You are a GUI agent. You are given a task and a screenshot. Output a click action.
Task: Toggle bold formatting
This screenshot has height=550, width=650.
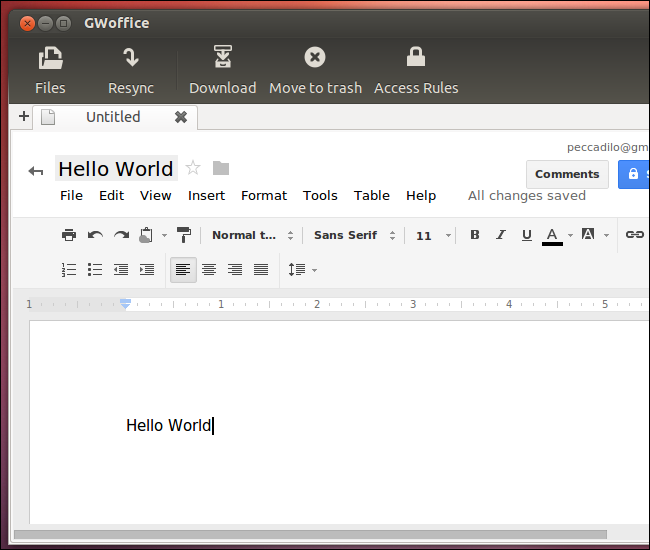(x=475, y=235)
